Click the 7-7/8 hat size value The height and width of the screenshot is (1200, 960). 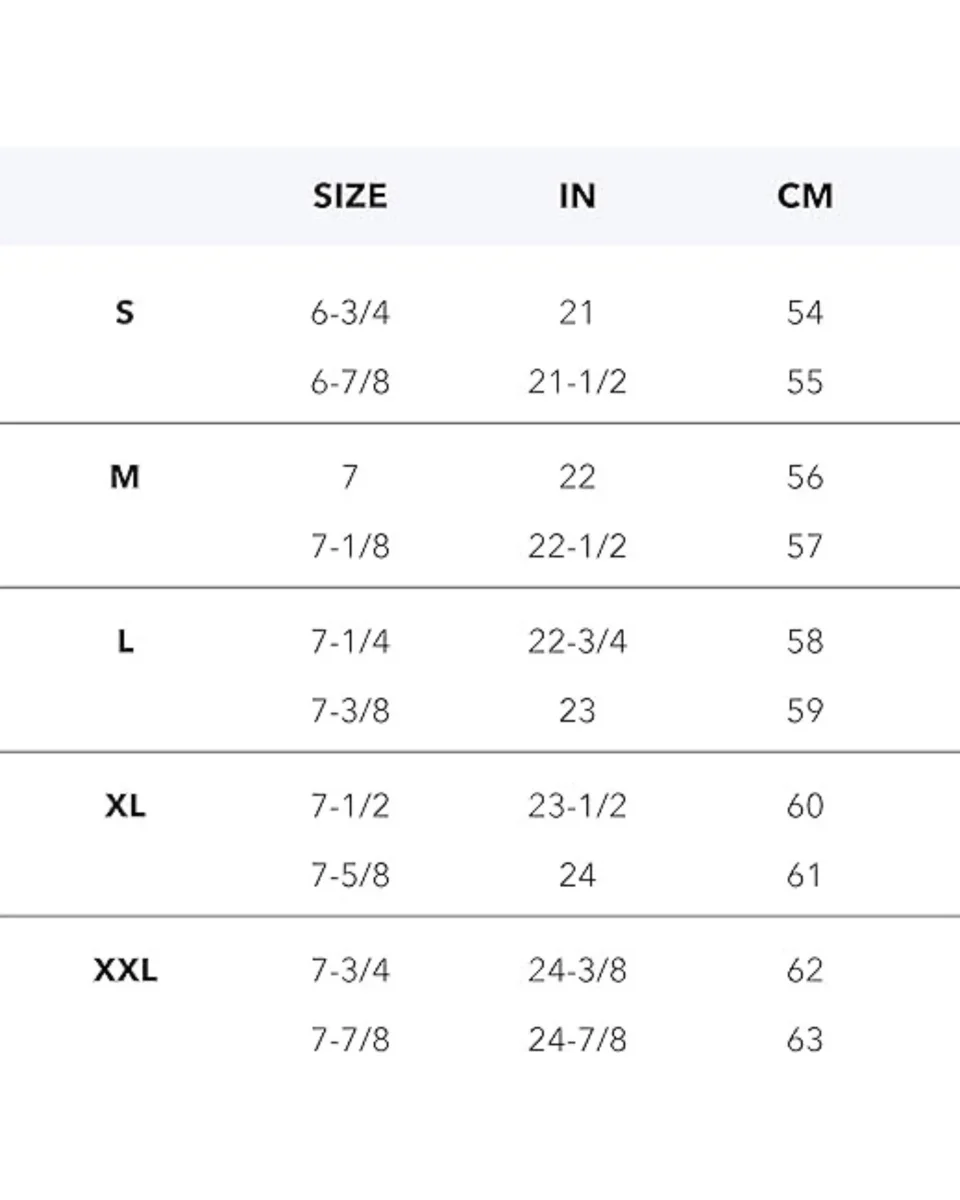click(349, 1039)
